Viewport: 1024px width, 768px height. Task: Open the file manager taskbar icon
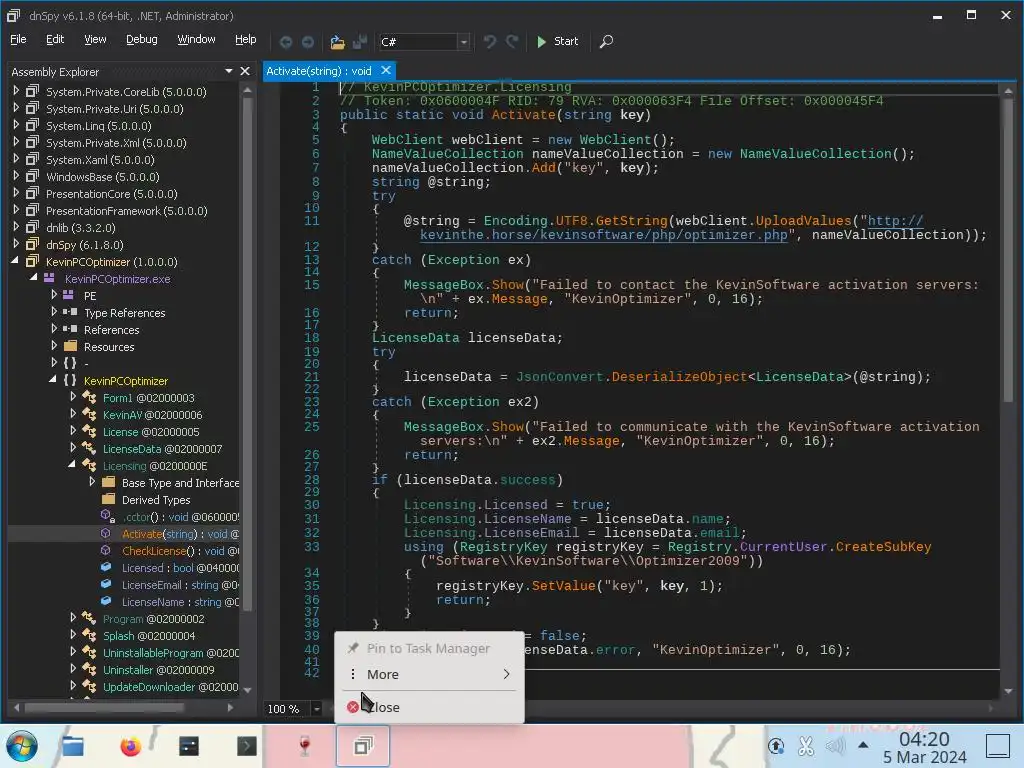[x=72, y=746]
